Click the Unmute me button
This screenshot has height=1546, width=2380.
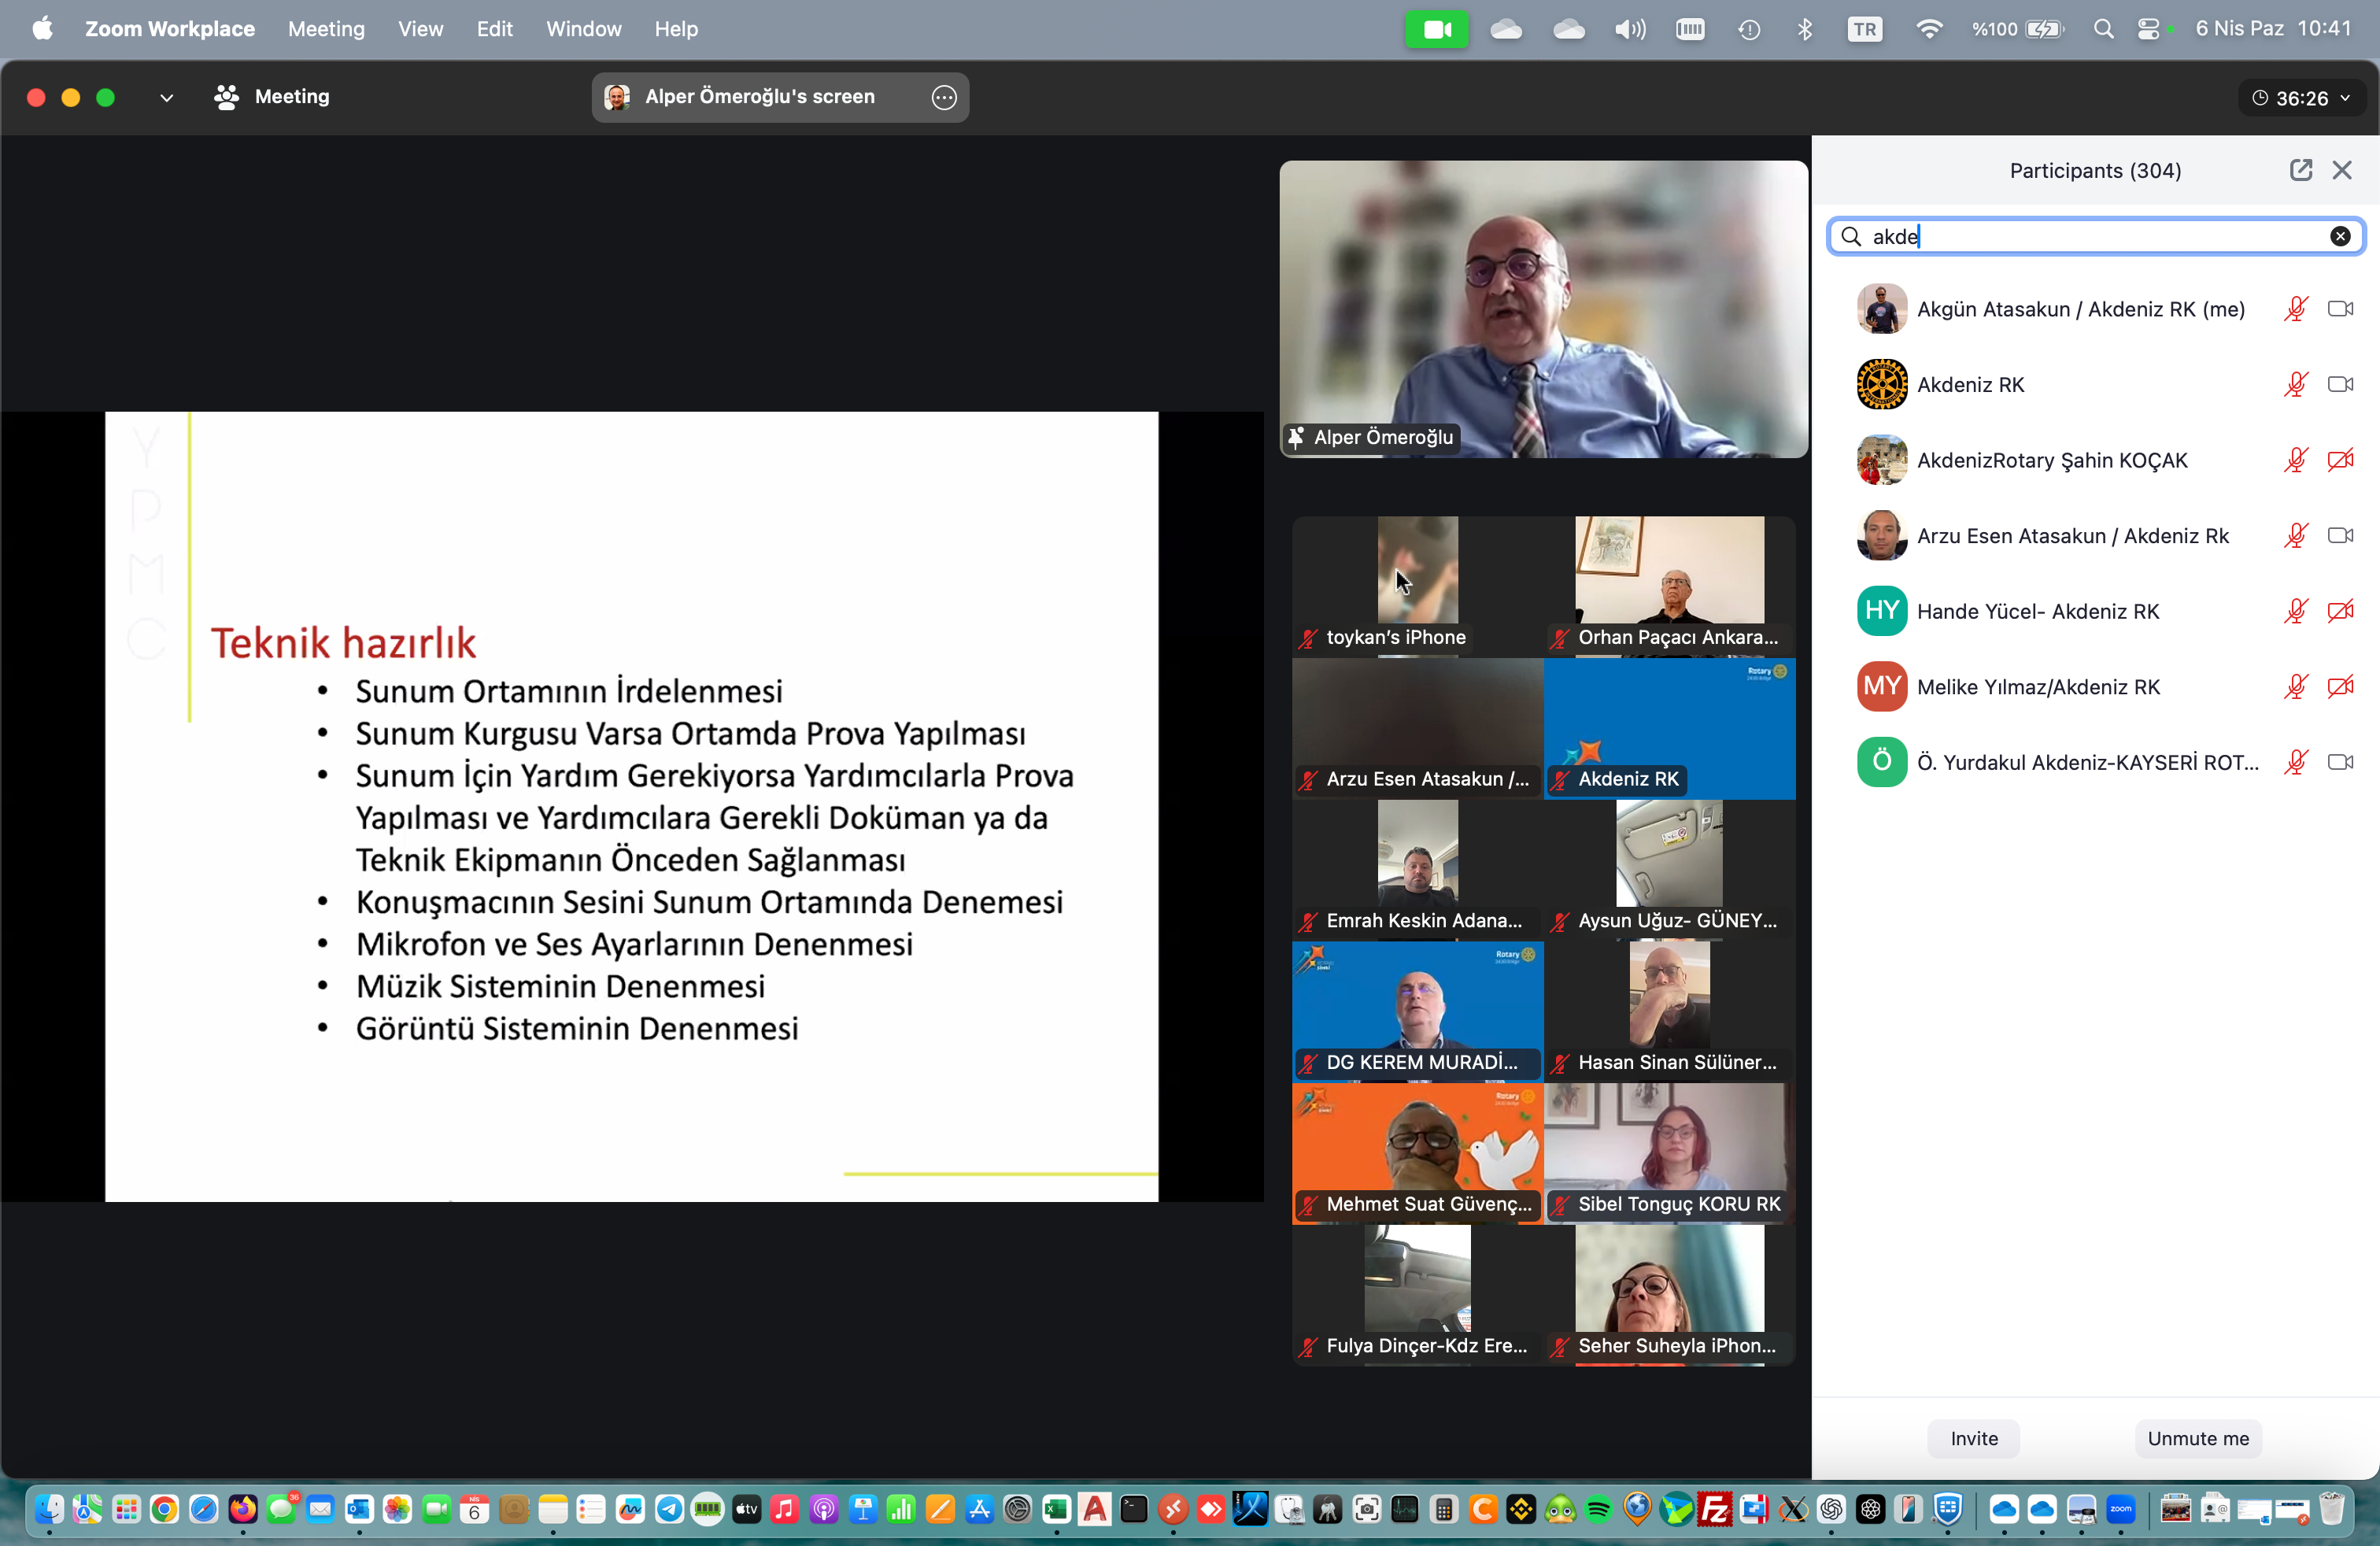[x=2197, y=1438]
